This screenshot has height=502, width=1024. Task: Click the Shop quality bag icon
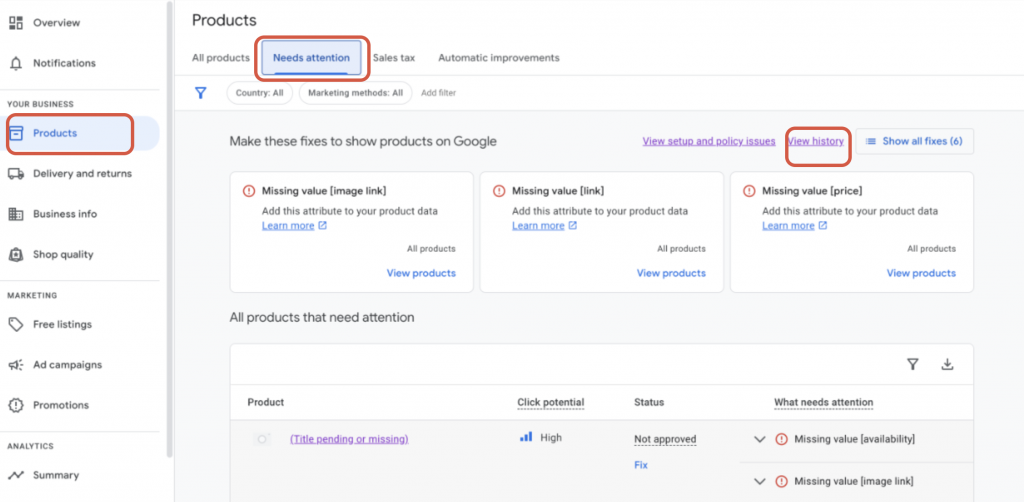[16, 254]
